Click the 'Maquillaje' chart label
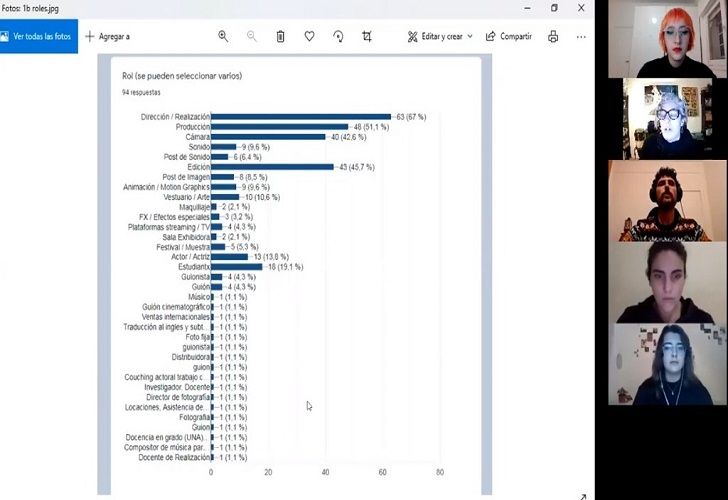728x500 pixels. pyautogui.click(x=195, y=207)
